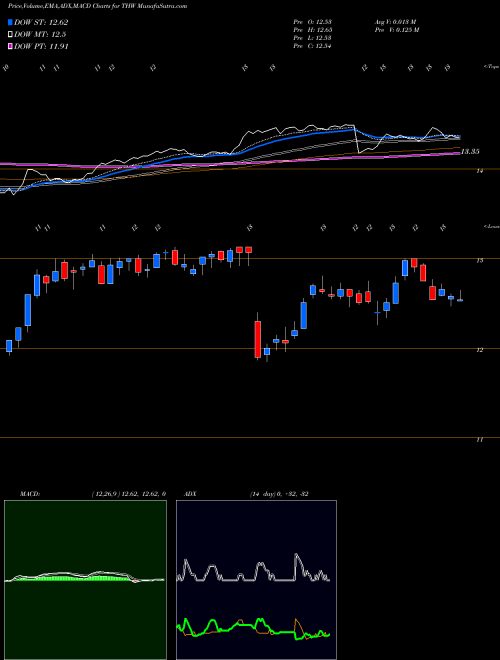Click the '<Tops' marker label at right
Viewport: 500px width, 660px height.
point(491,67)
